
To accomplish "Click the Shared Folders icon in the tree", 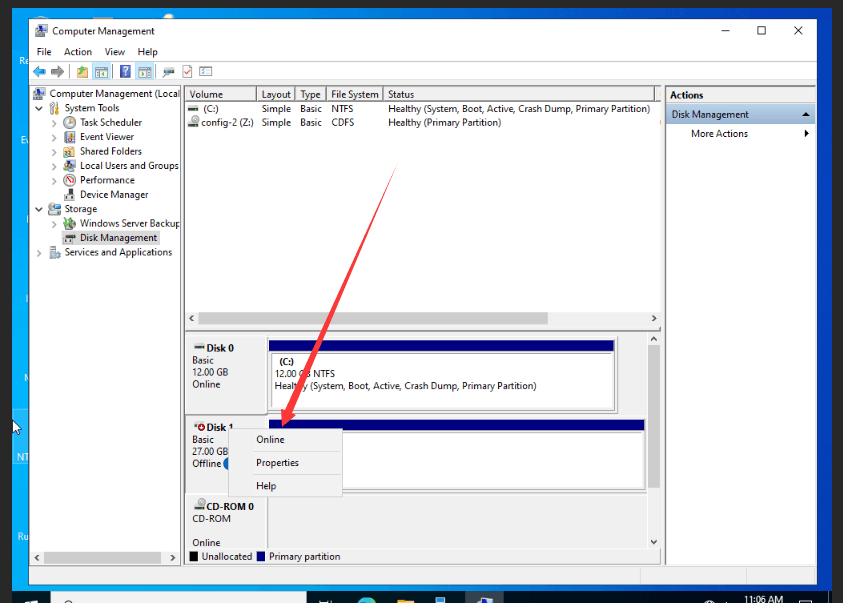I will 69,152.
